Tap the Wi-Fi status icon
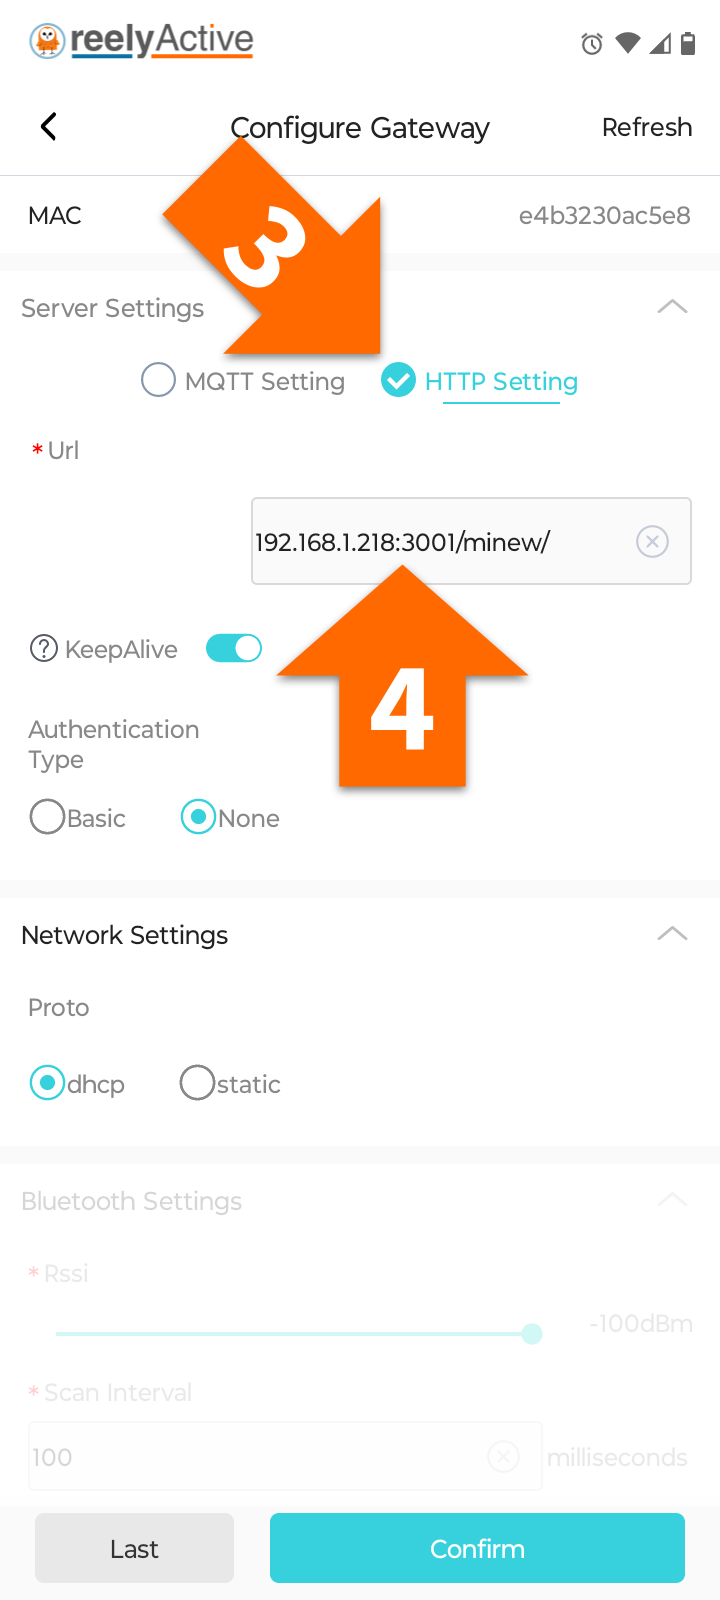The height and width of the screenshot is (1600, 720). pos(628,43)
